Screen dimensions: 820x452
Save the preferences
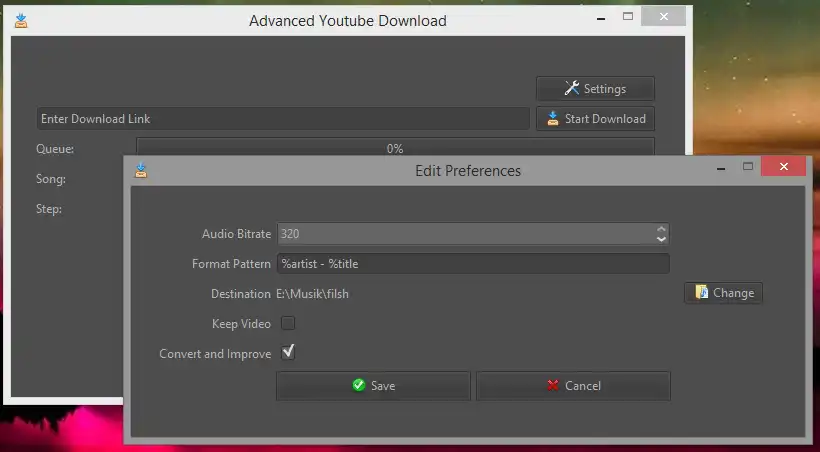pyautogui.click(x=373, y=386)
